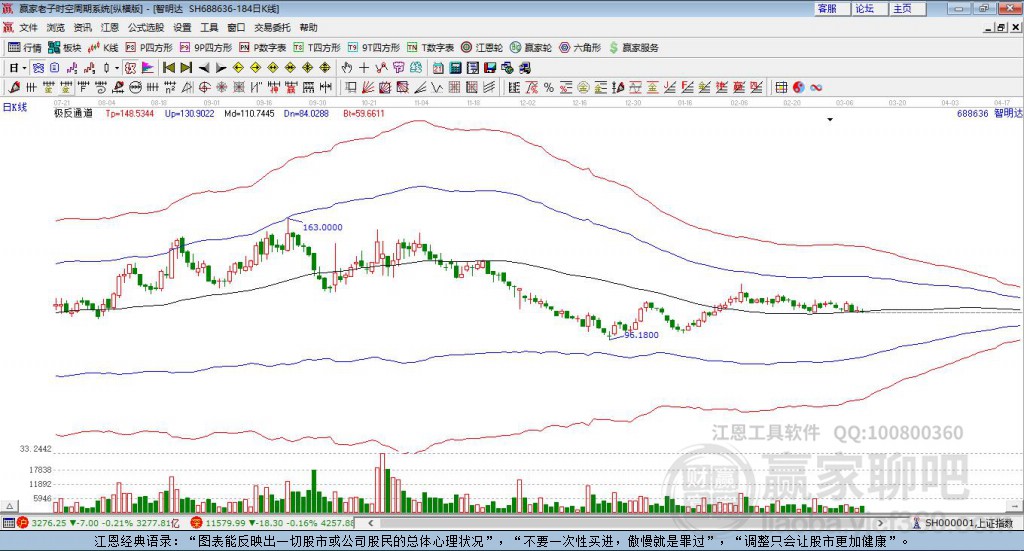Click the 96.1800 low price label
This screenshot has height=551, width=1024.
641,335
